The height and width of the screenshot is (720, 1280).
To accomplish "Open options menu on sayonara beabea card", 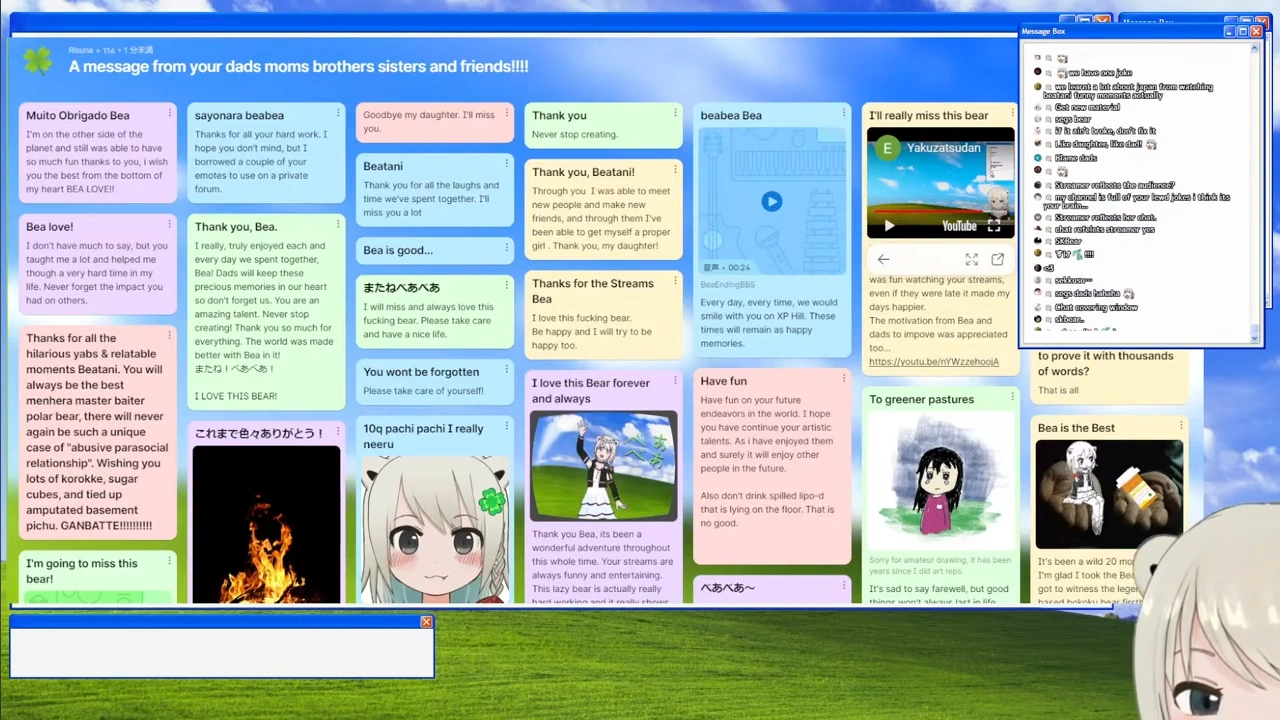I will point(338,112).
